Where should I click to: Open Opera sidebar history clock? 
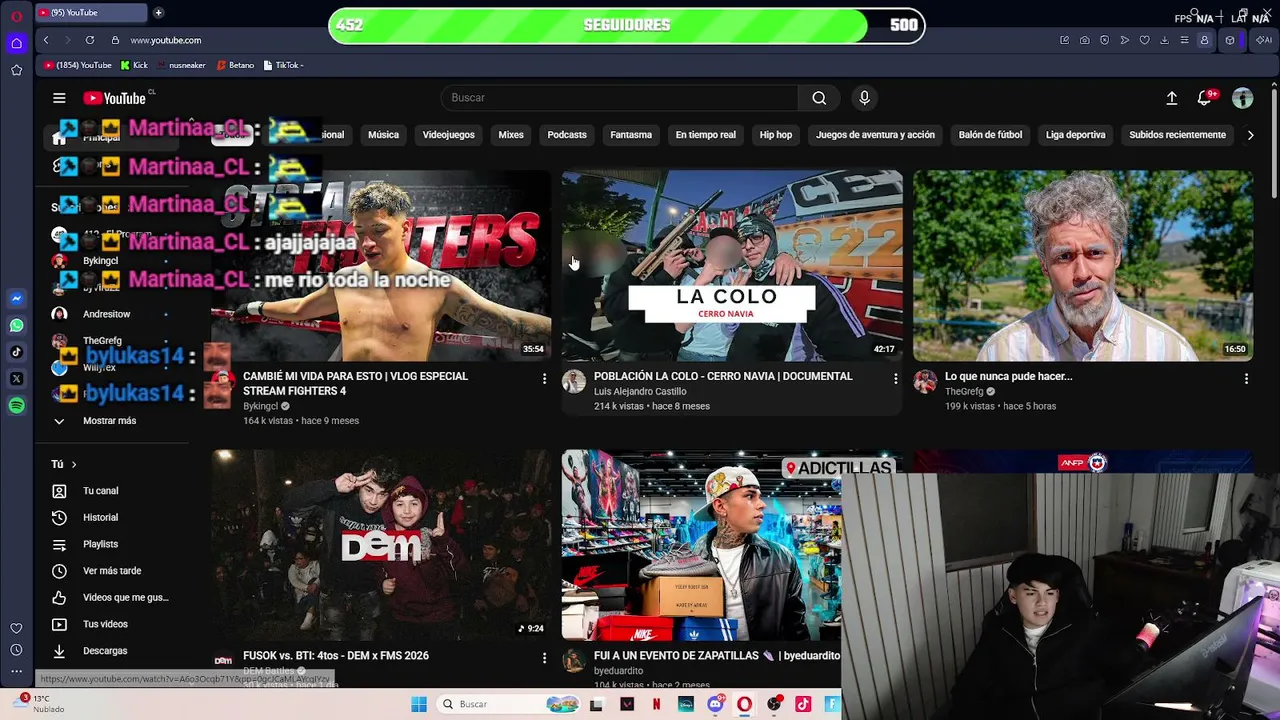coord(16,650)
